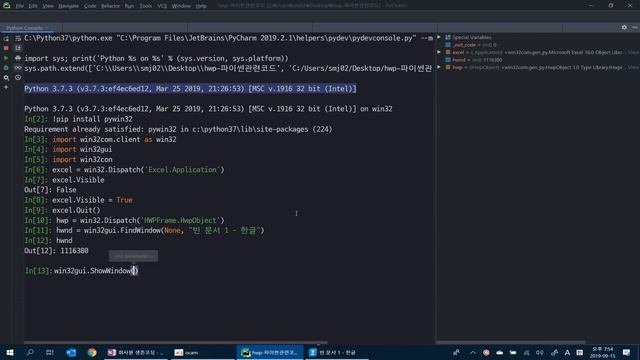
Task: Open the View menu
Action: (x=48, y=6)
